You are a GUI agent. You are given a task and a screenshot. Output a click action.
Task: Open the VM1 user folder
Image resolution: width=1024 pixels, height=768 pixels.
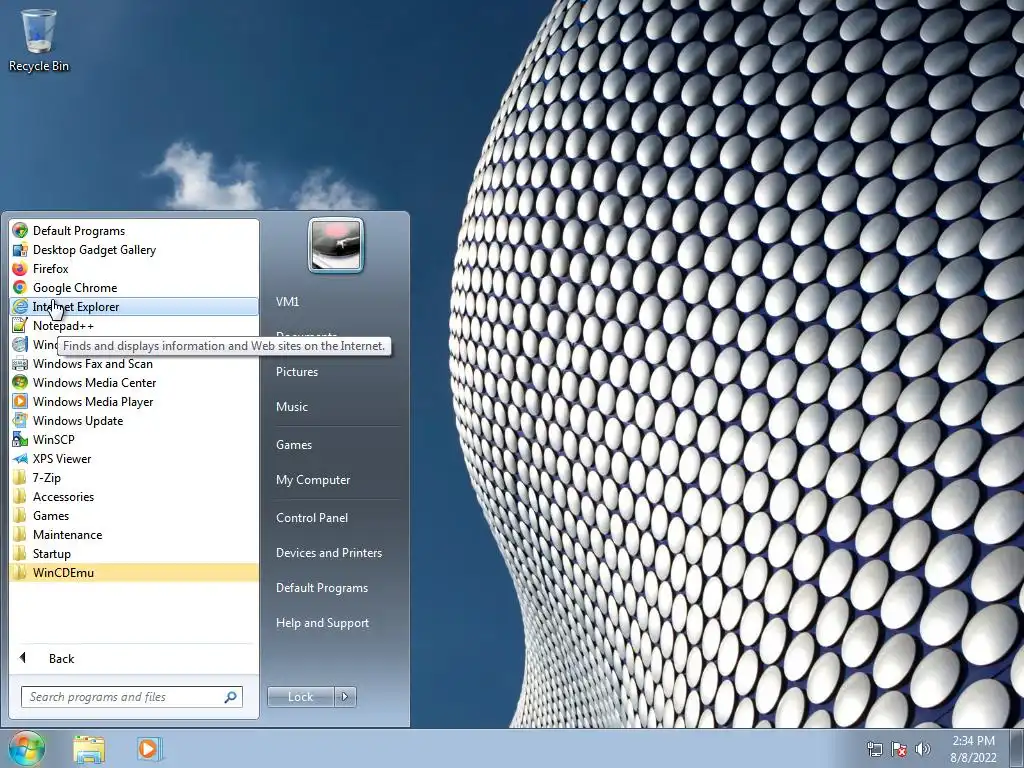[x=287, y=302]
